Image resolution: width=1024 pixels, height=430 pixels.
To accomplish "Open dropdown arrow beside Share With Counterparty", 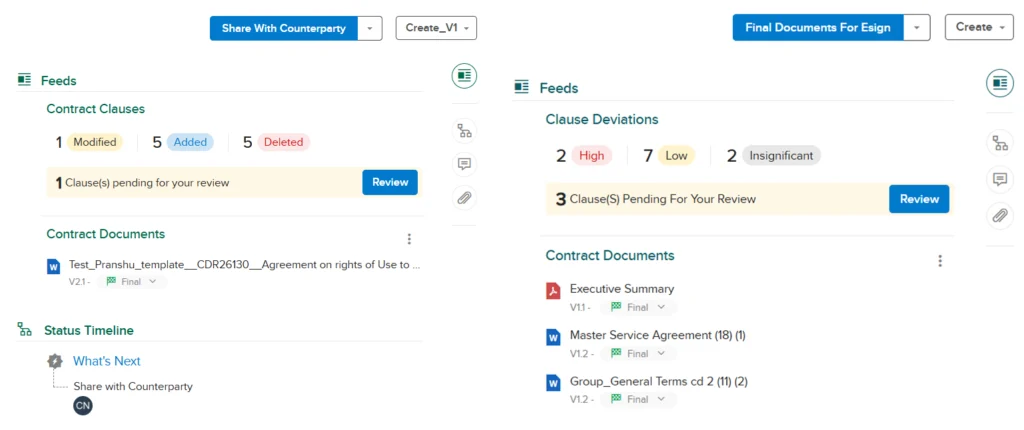I will click(370, 28).
